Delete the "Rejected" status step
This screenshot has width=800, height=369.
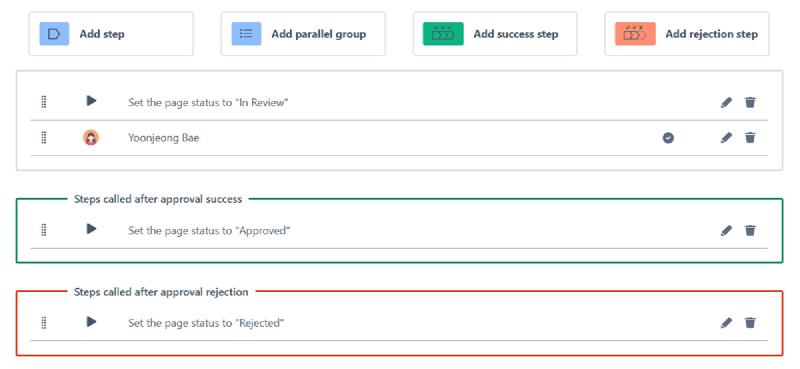point(750,323)
